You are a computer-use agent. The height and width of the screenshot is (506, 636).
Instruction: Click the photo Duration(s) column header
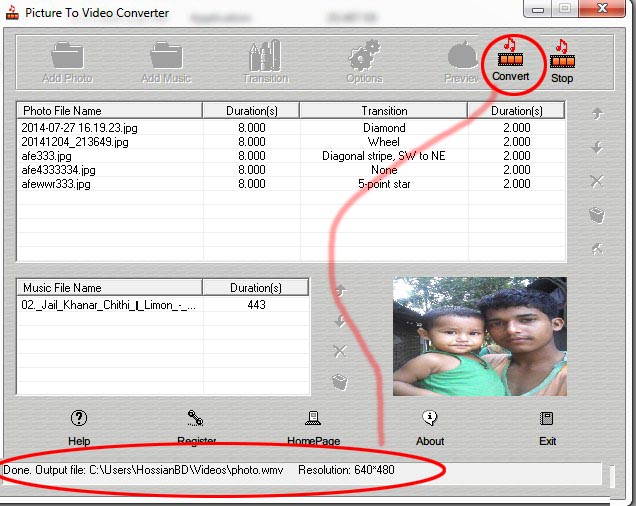pyautogui.click(x=251, y=111)
